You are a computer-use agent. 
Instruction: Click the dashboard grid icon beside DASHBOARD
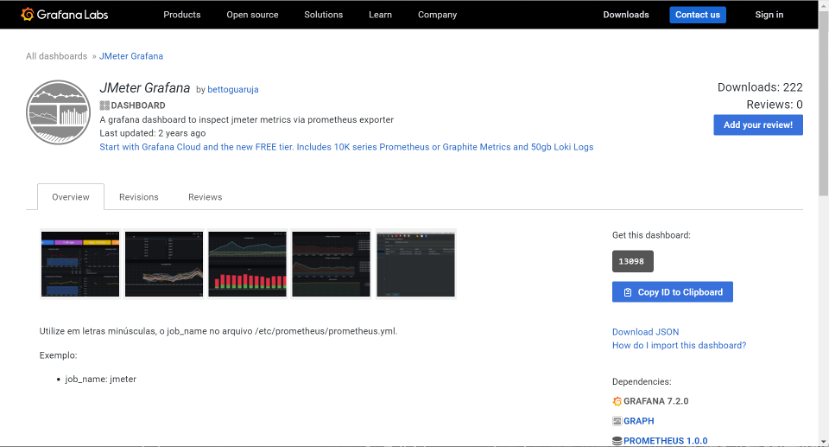[104, 105]
